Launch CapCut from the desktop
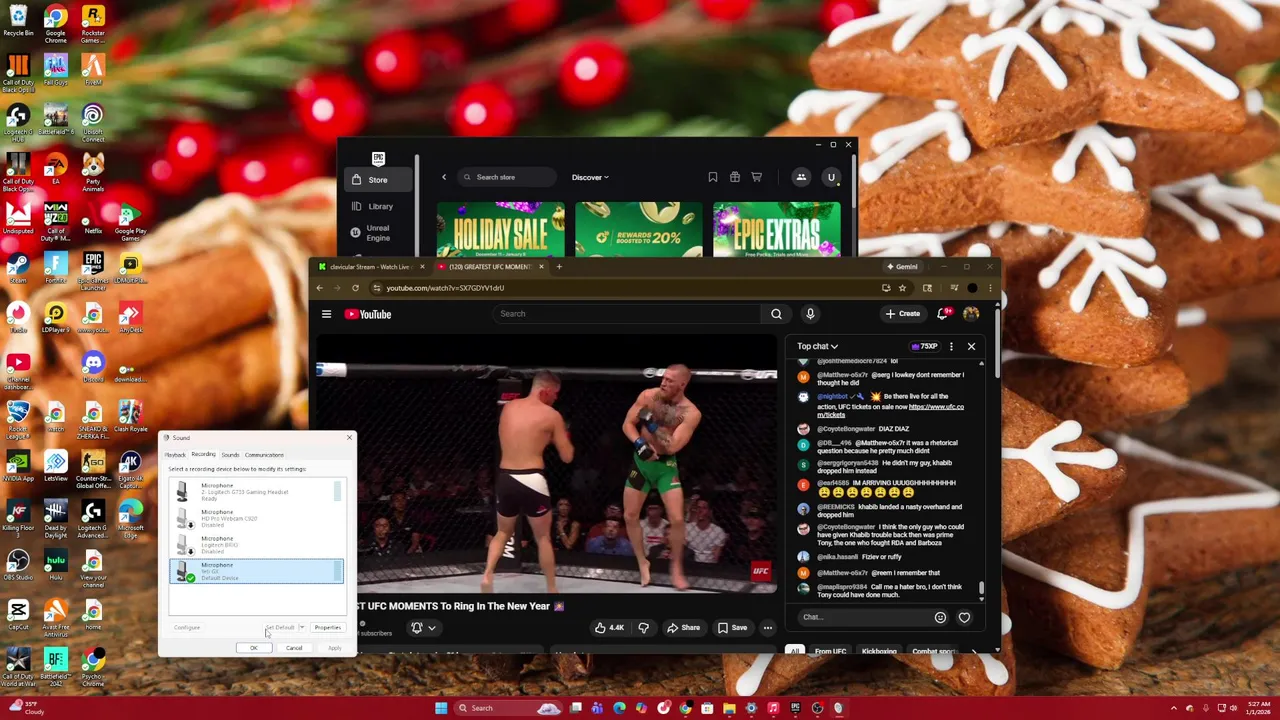 click(x=18, y=615)
